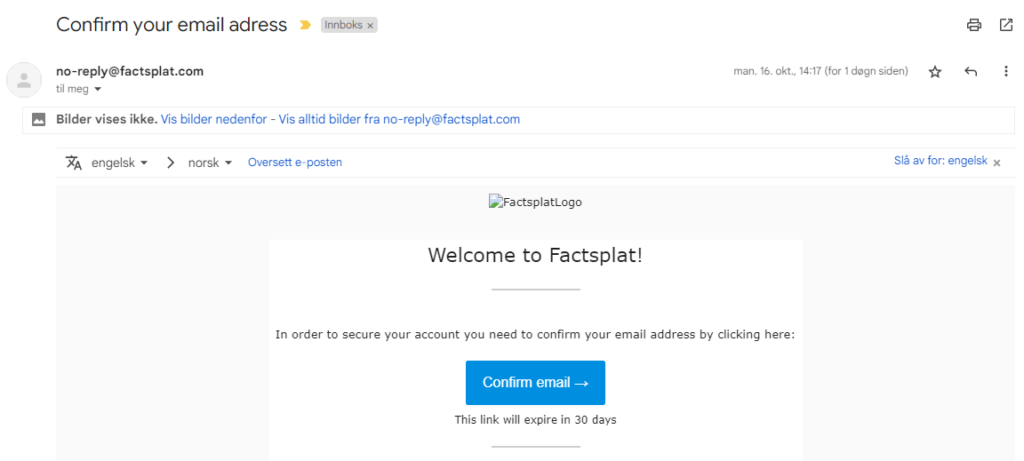
Task: Open email in new window icon
Action: (x=1006, y=25)
